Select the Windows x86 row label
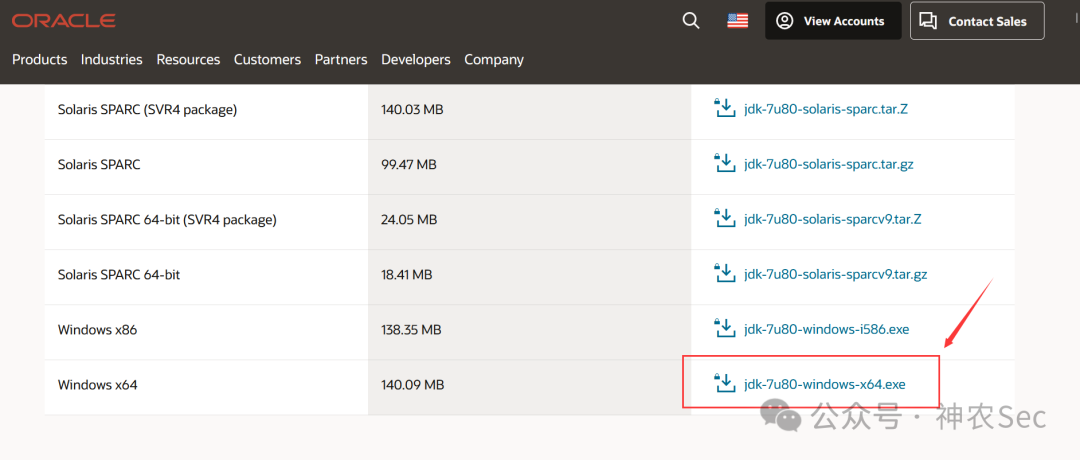Screen dimensions: 1080x460 [97, 329]
